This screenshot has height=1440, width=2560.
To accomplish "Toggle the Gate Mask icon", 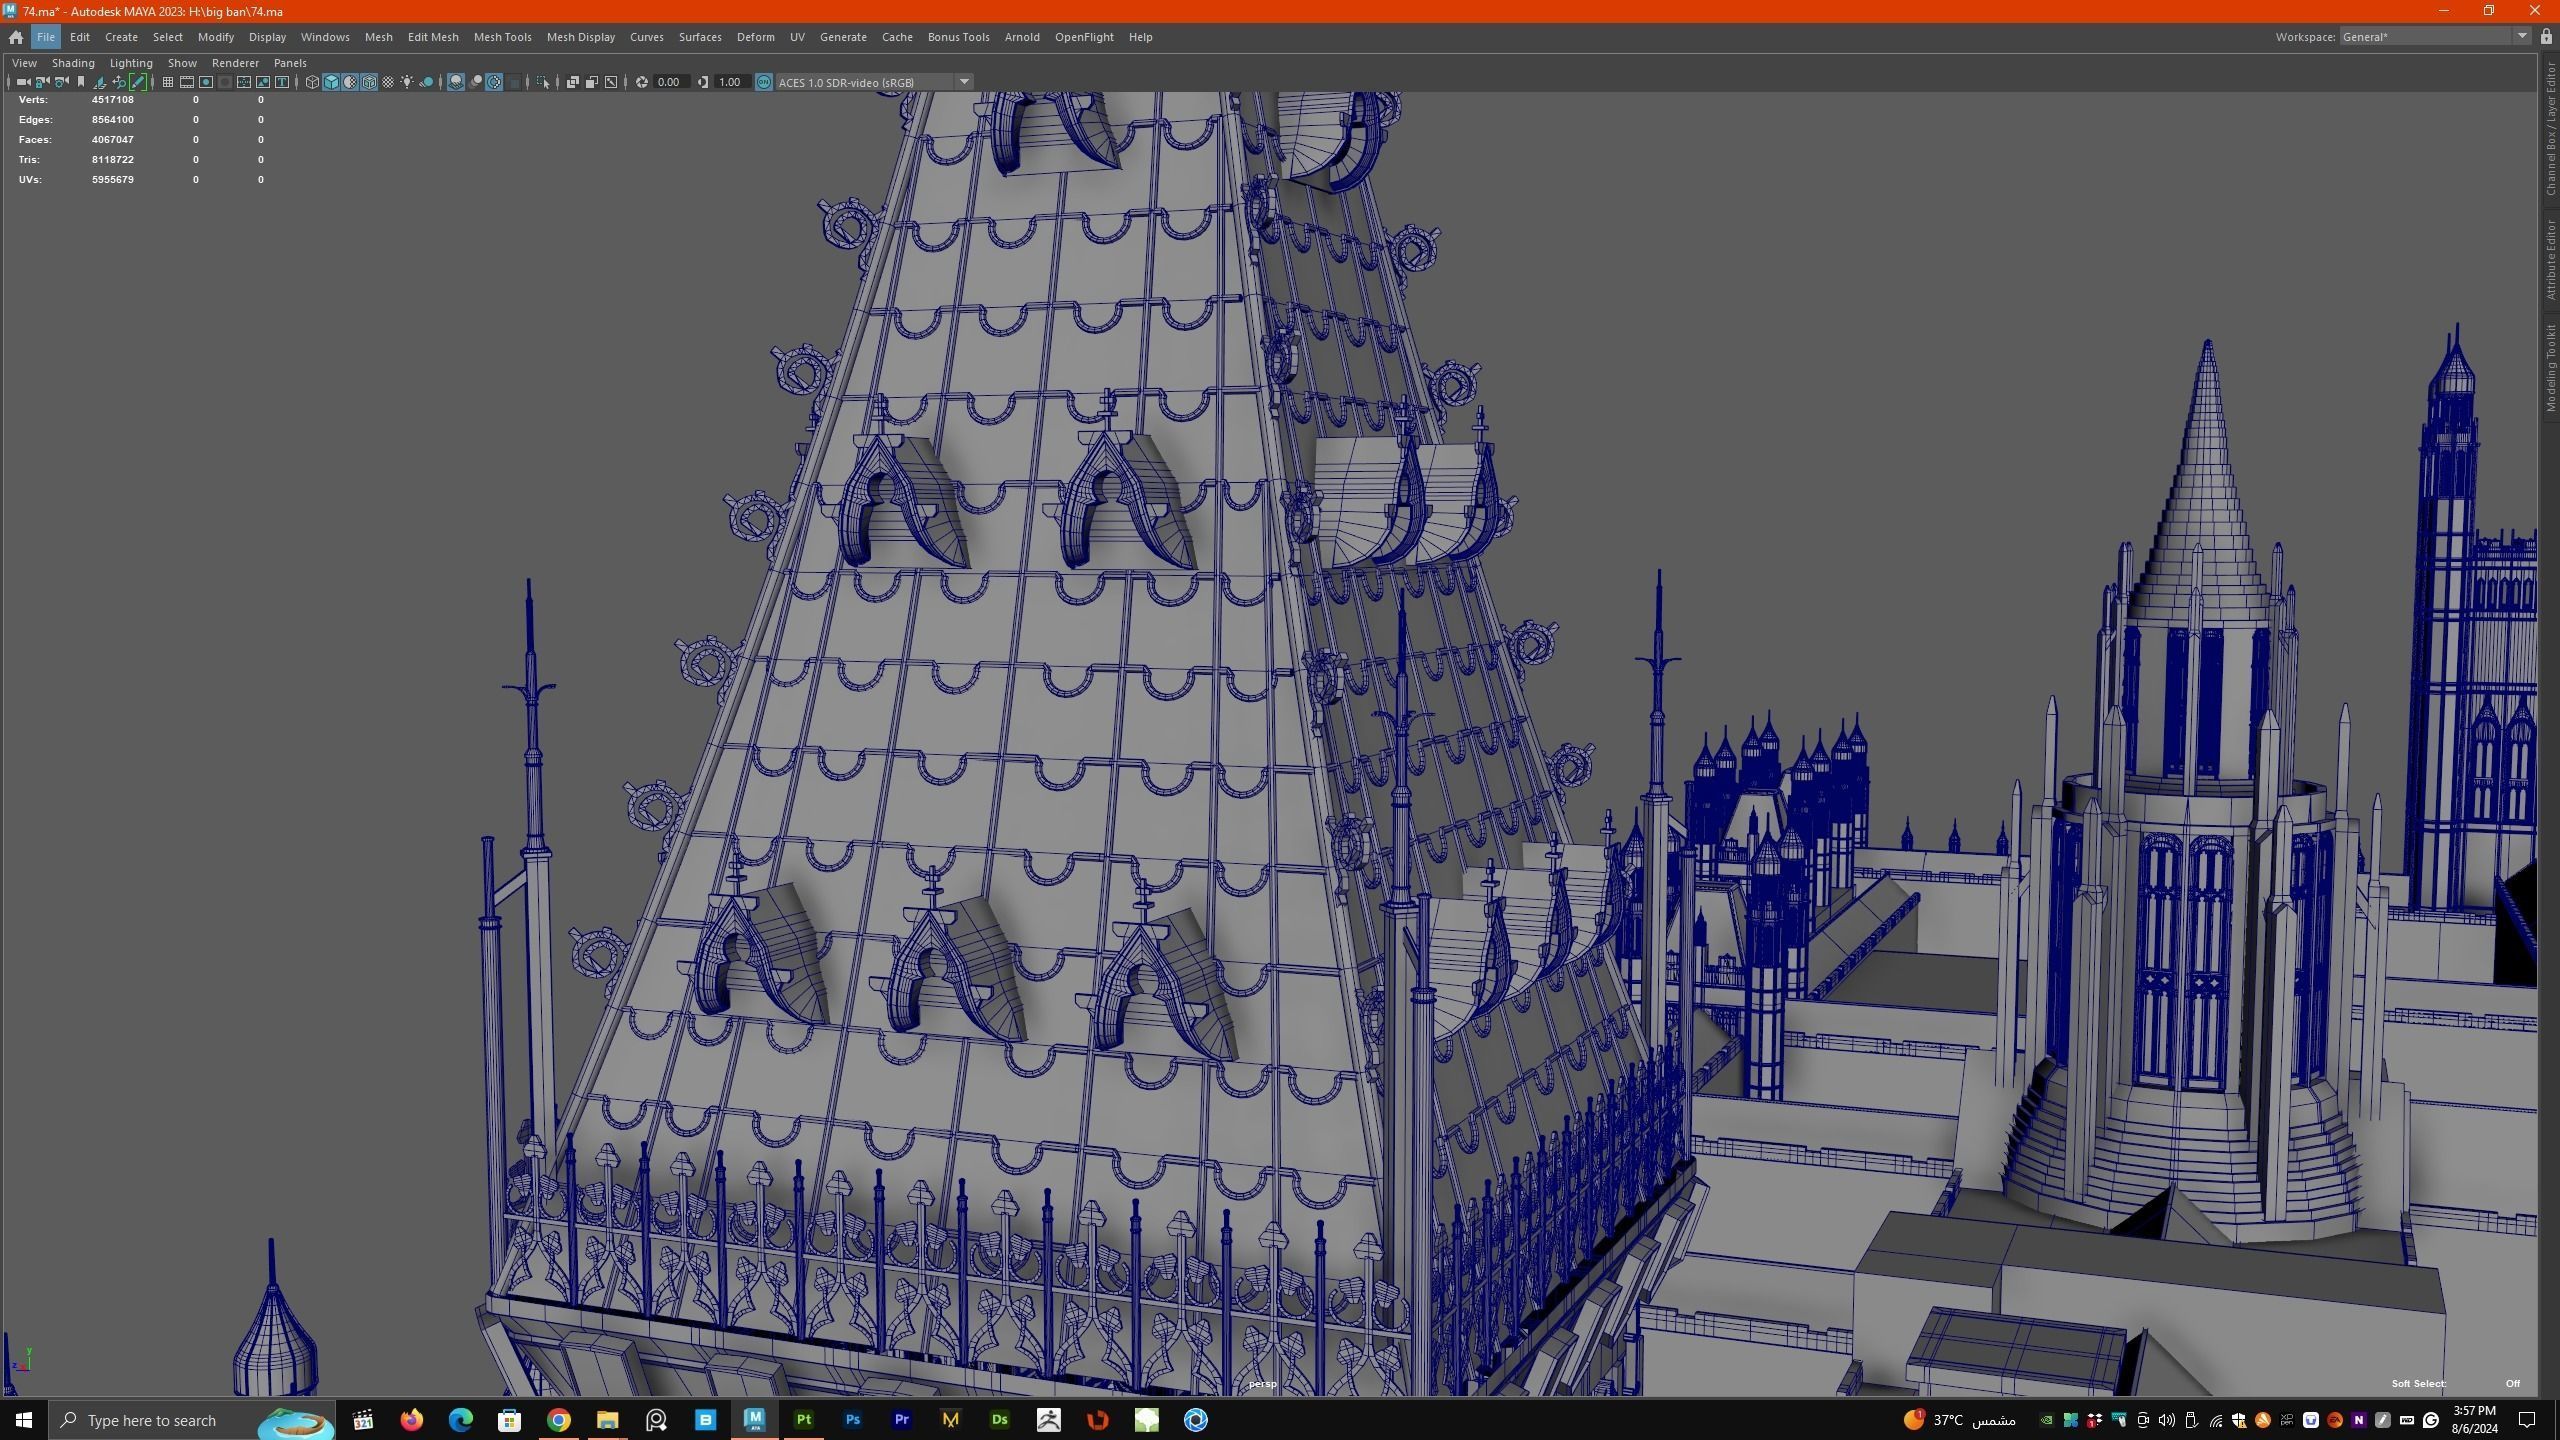I will (x=225, y=82).
